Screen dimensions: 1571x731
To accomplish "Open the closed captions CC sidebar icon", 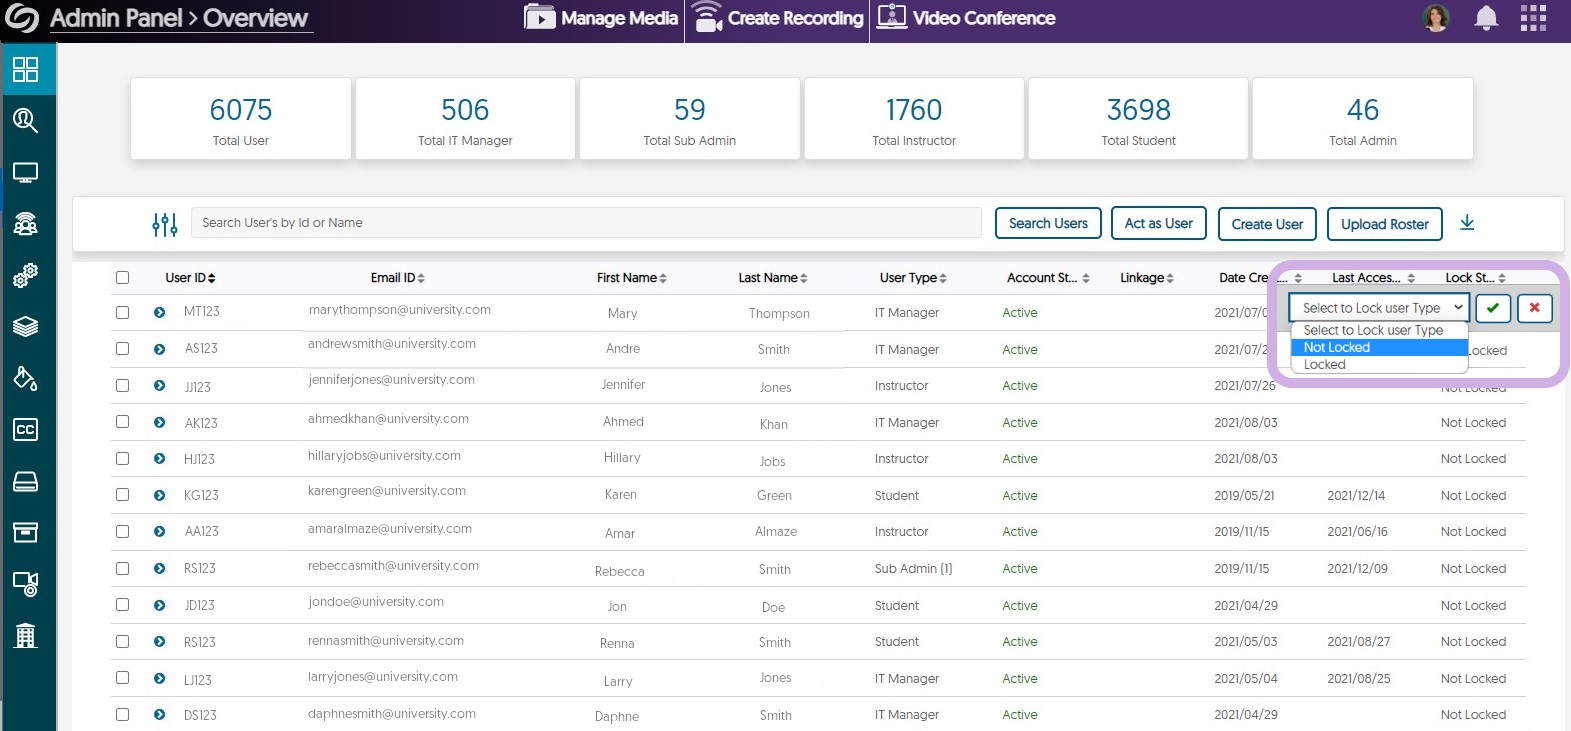I will pyautogui.click(x=25, y=430).
